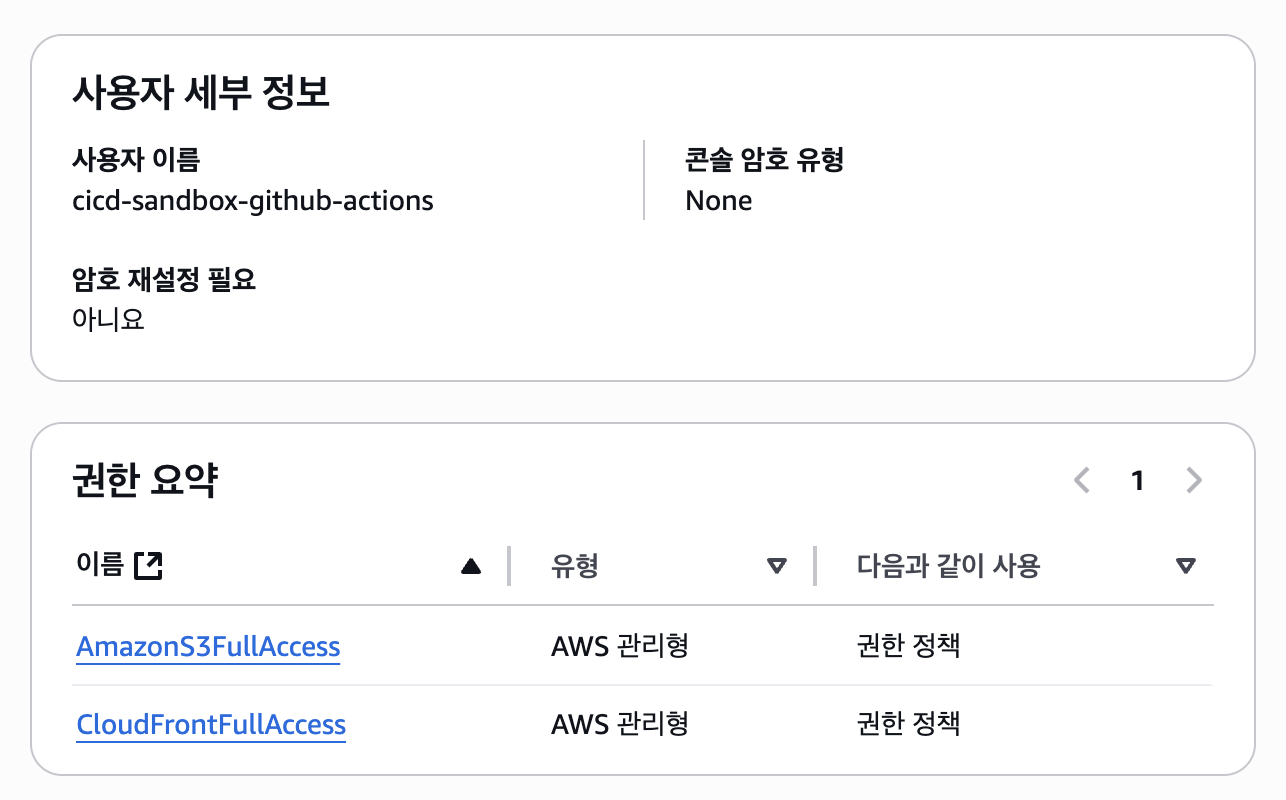The image size is (1286, 800).
Task: Go to the next page of permissions
Action: 1193,481
